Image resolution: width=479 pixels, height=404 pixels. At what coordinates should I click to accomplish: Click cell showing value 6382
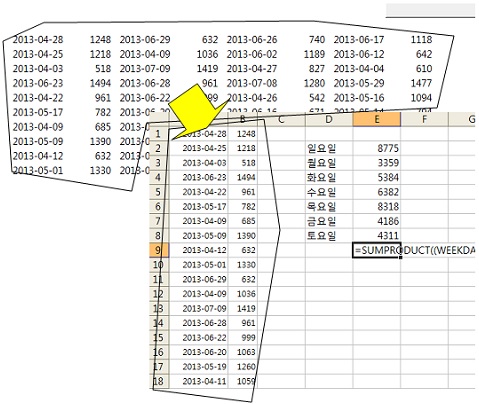click(x=377, y=192)
